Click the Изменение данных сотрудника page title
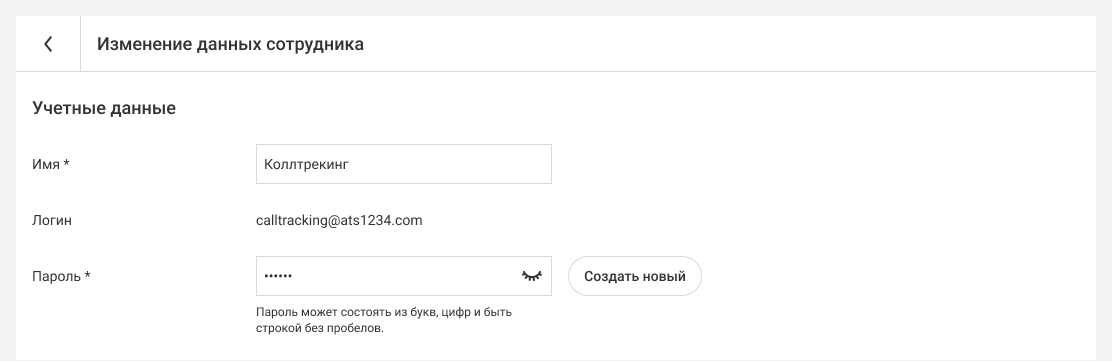This screenshot has height=361, width=1112. click(230, 44)
